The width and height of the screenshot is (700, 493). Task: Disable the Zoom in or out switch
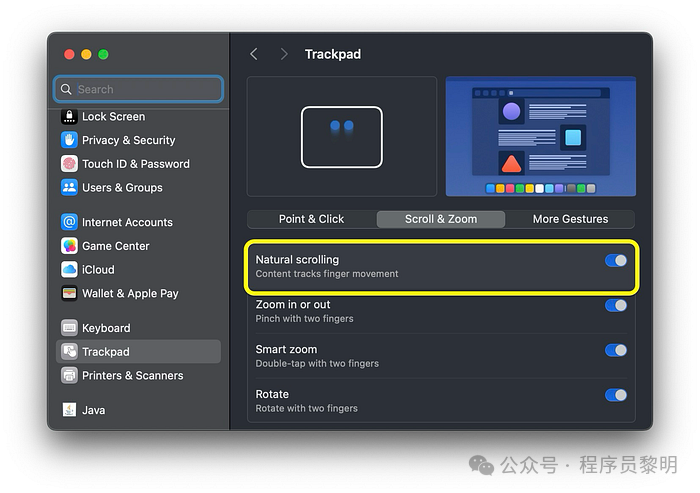pos(616,305)
